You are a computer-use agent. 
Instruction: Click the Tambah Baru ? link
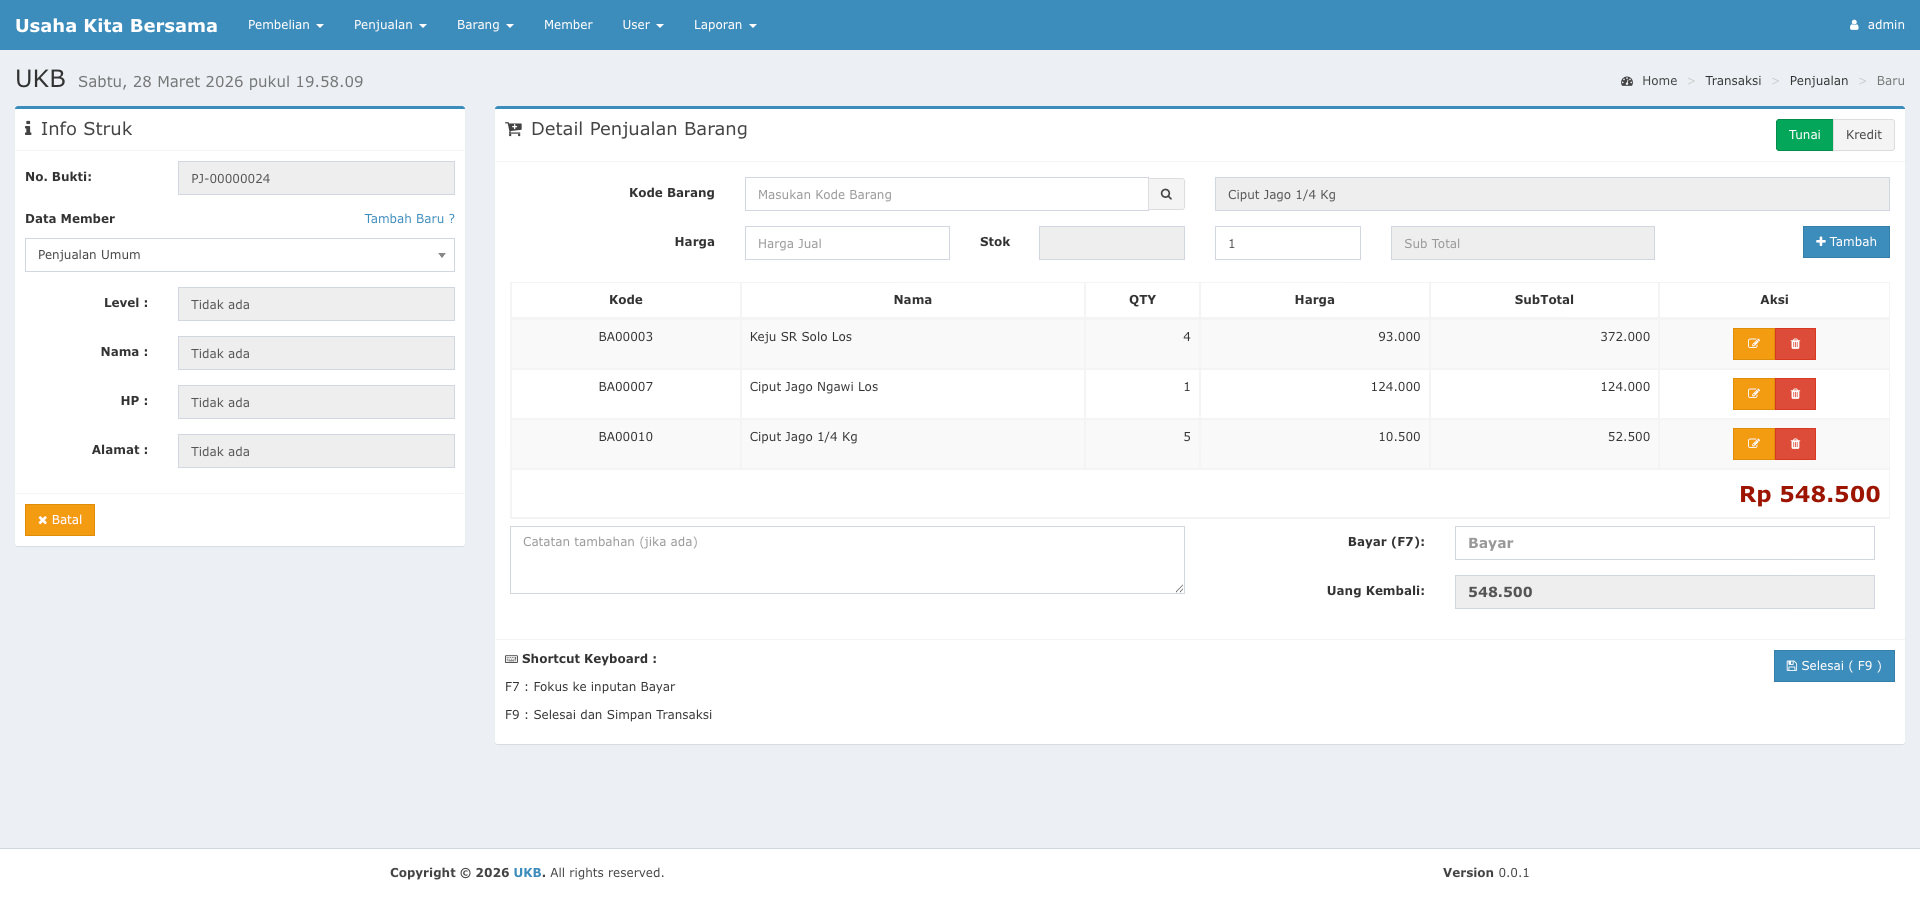click(x=409, y=219)
